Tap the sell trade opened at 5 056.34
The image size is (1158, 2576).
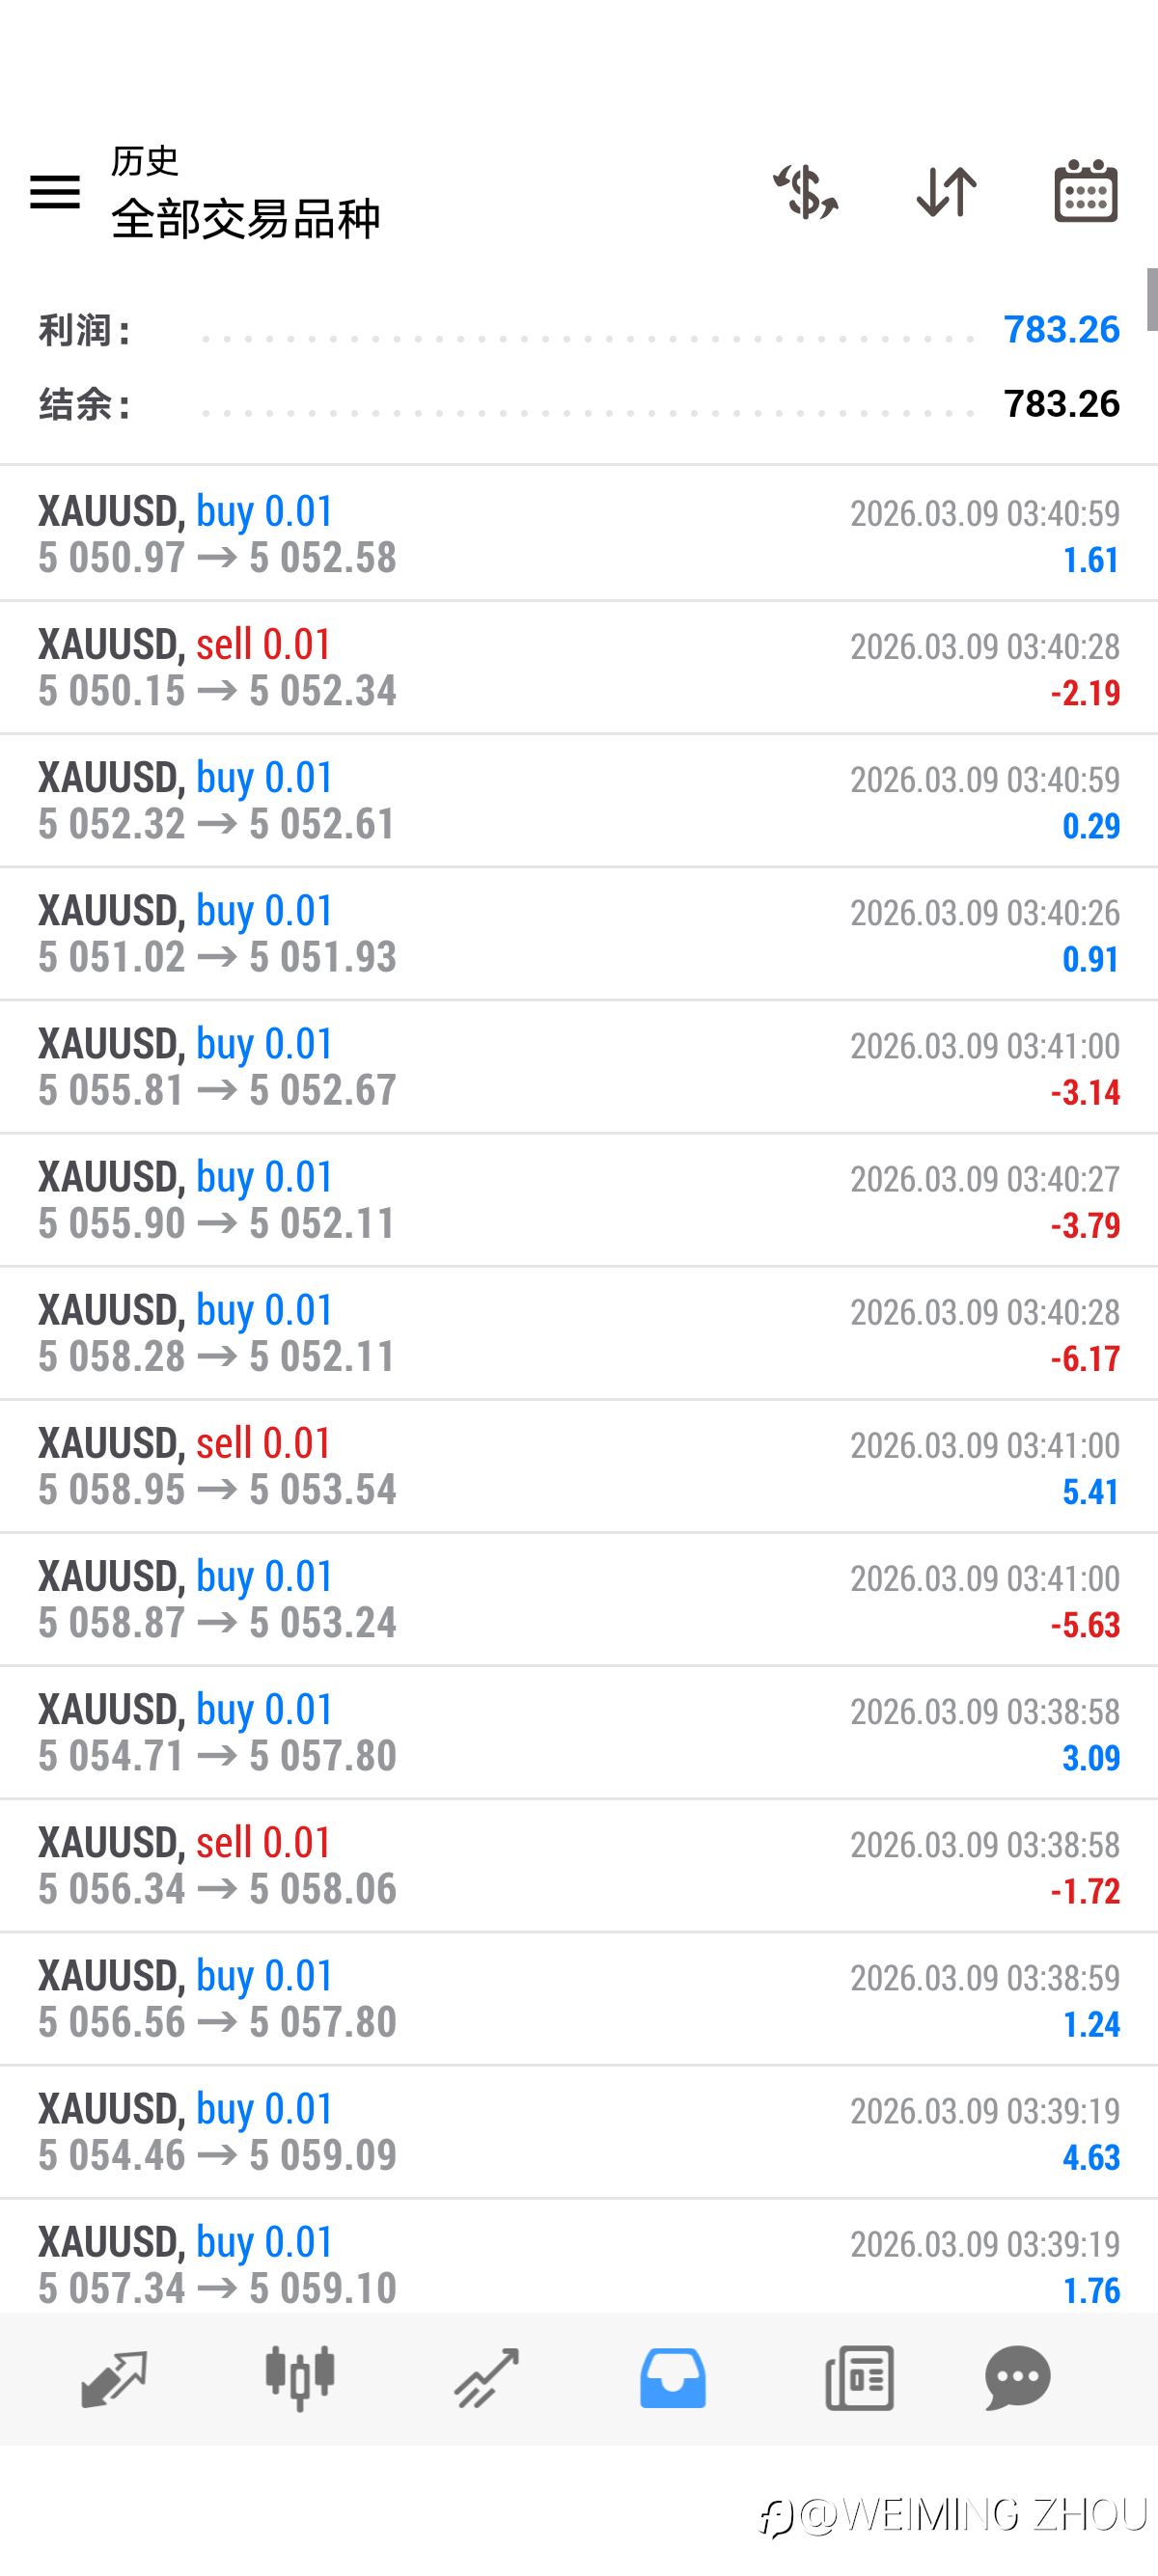click(579, 1865)
